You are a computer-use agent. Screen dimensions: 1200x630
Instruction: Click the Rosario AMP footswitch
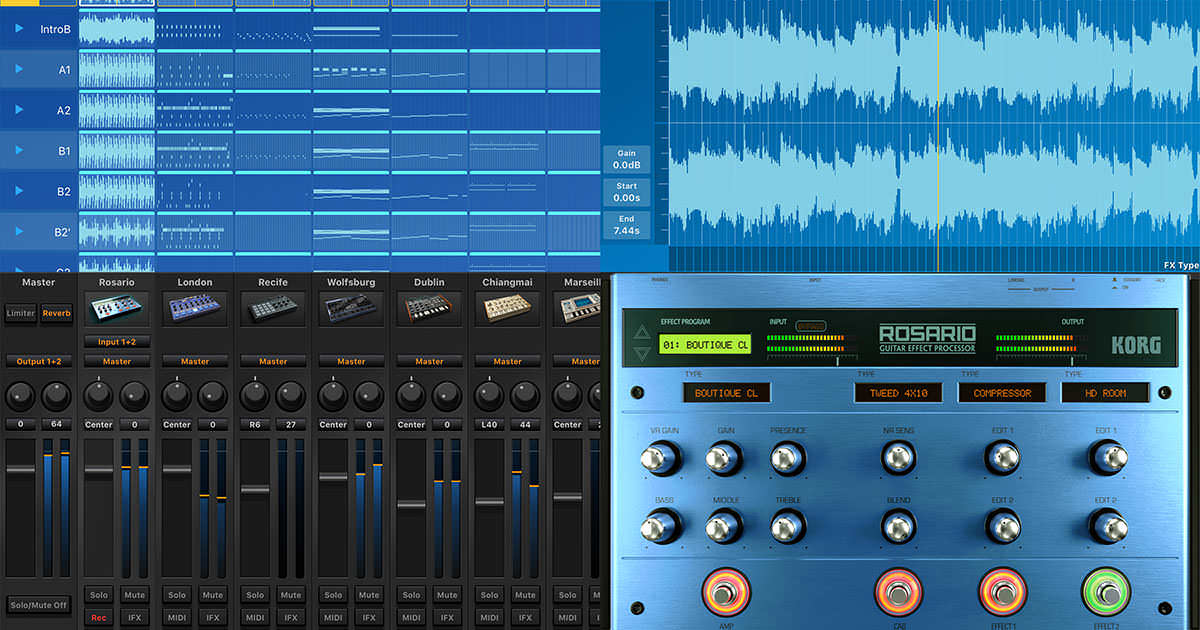(x=726, y=593)
